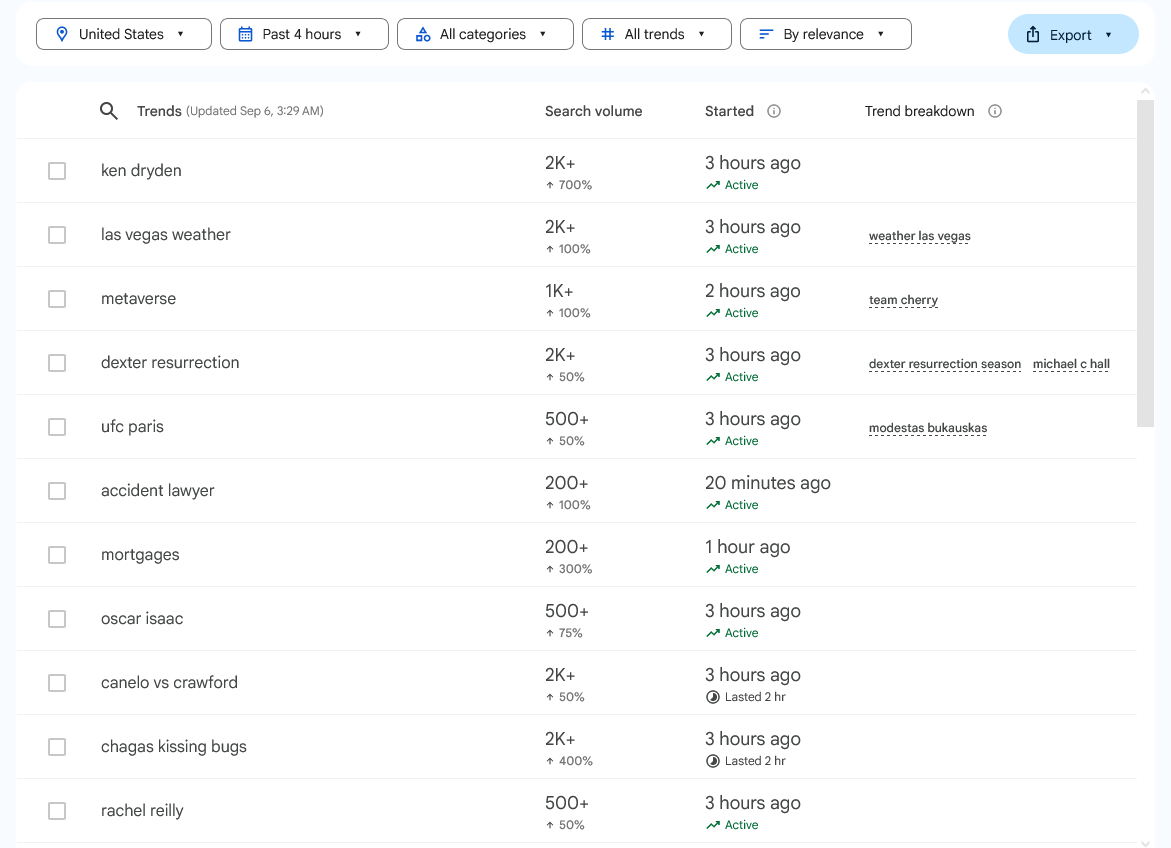Click the Trend breakdown info icon

coord(995,111)
